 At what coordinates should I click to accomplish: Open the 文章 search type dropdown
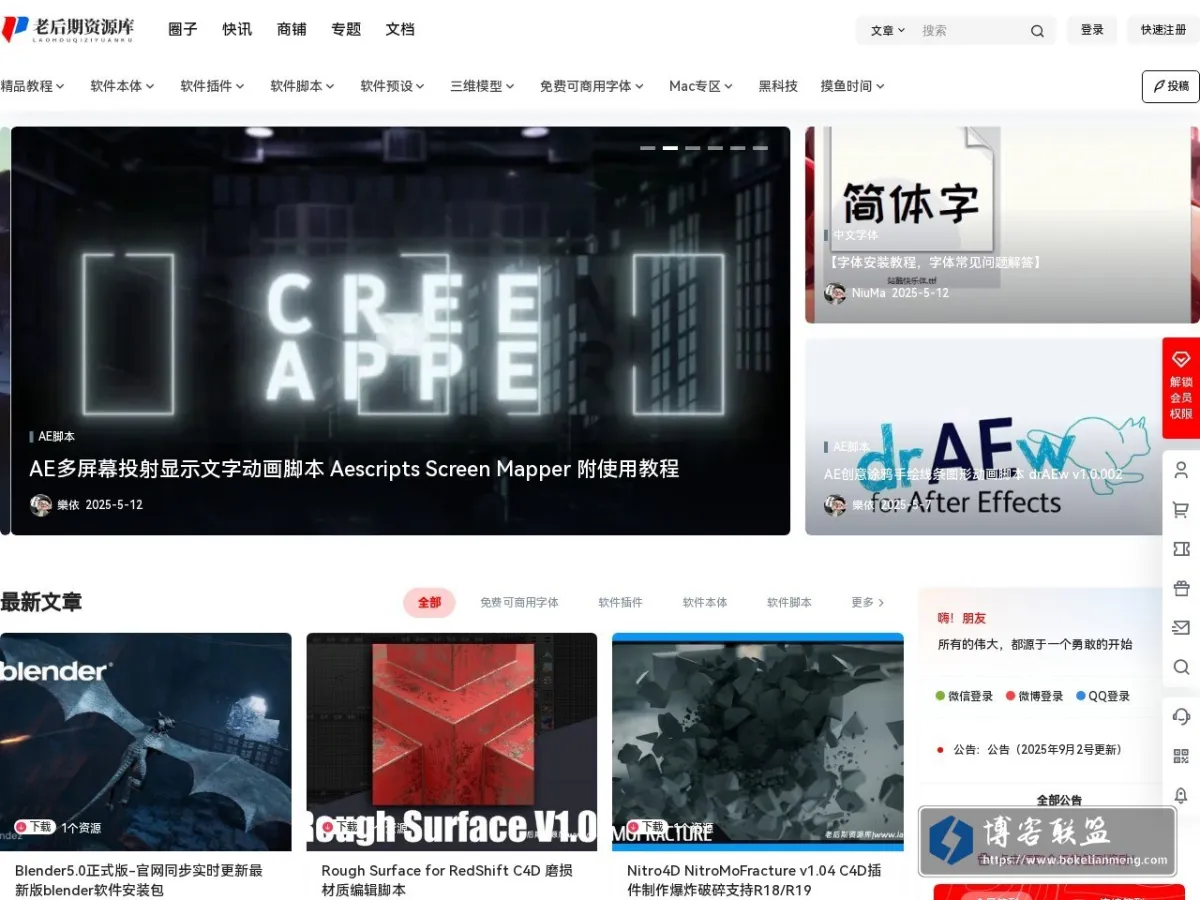click(887, 31)
